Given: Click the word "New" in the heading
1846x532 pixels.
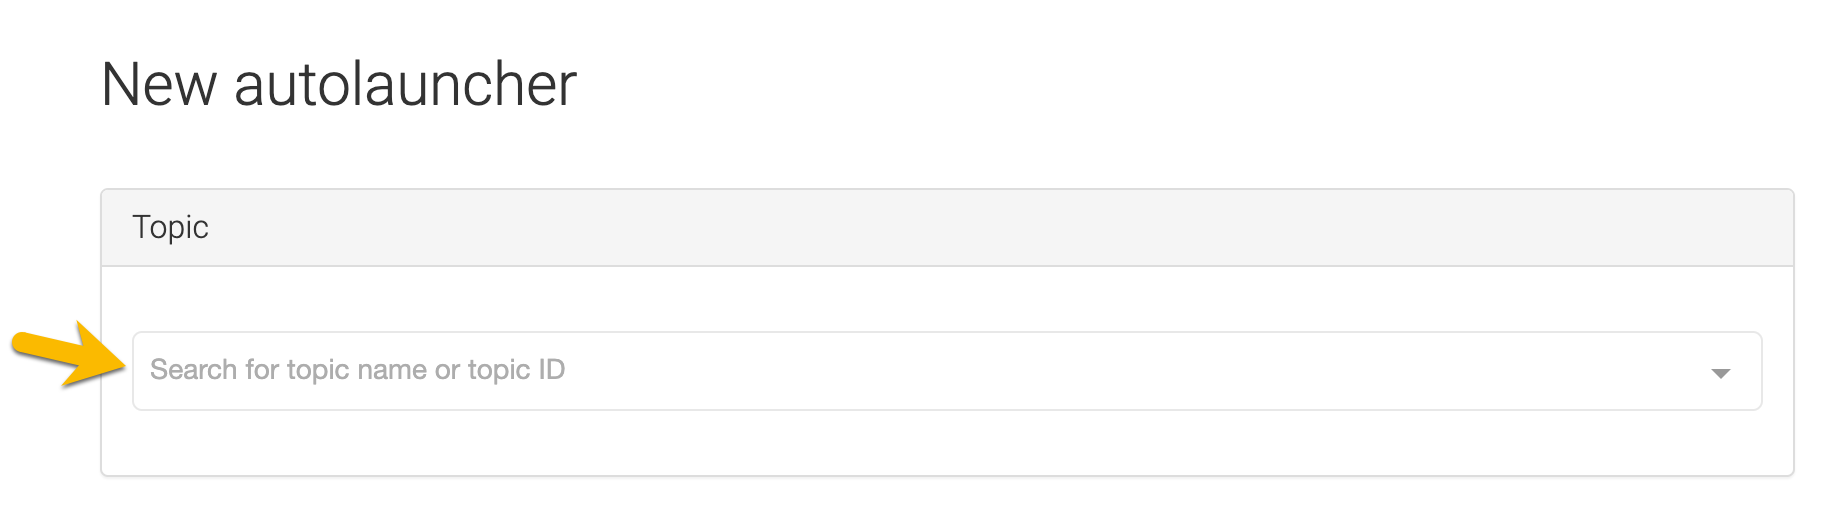Looking at the screenshot, I should [158, 84].
